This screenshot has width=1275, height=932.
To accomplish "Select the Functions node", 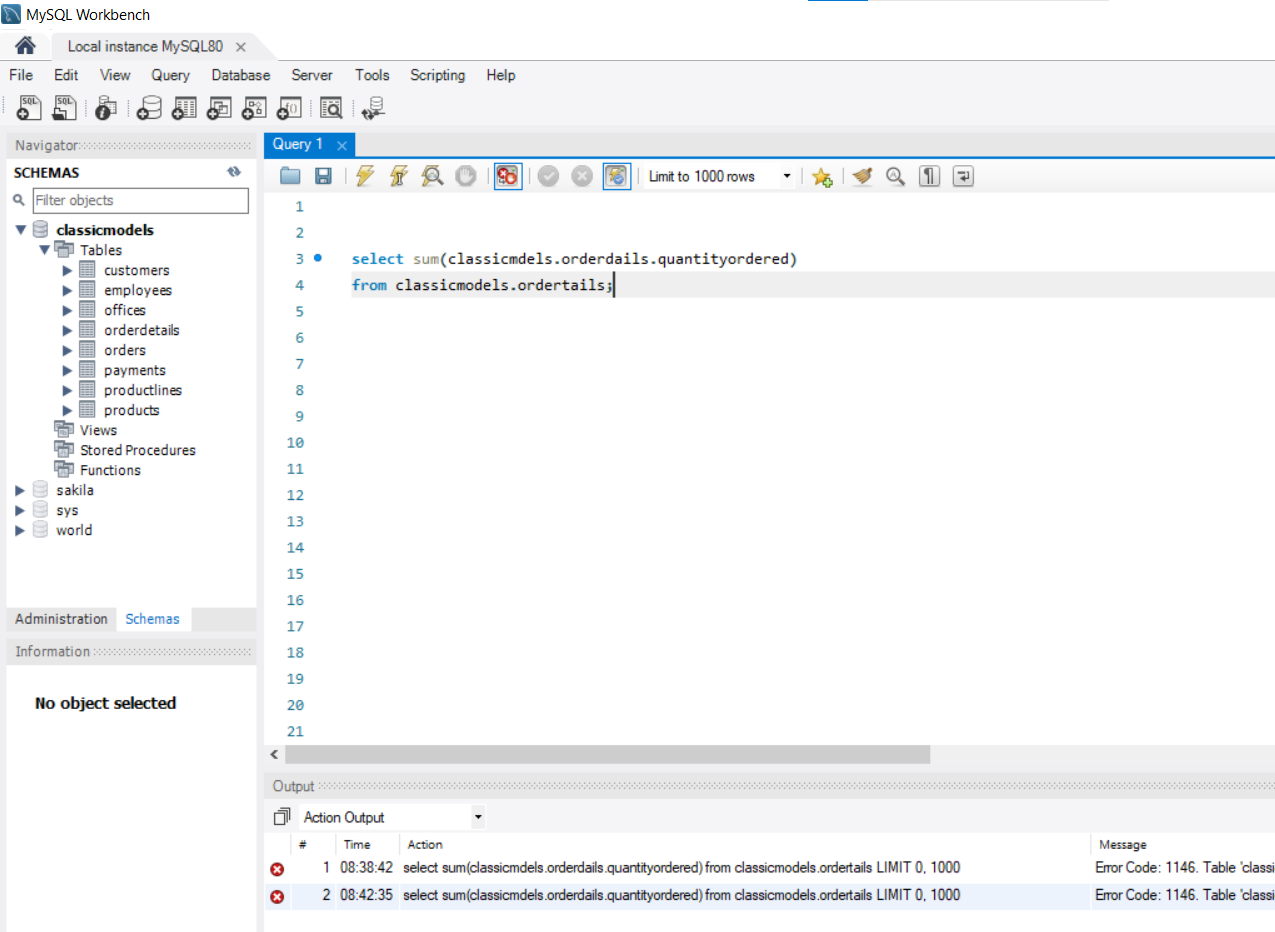I will (x=111, y=470).
